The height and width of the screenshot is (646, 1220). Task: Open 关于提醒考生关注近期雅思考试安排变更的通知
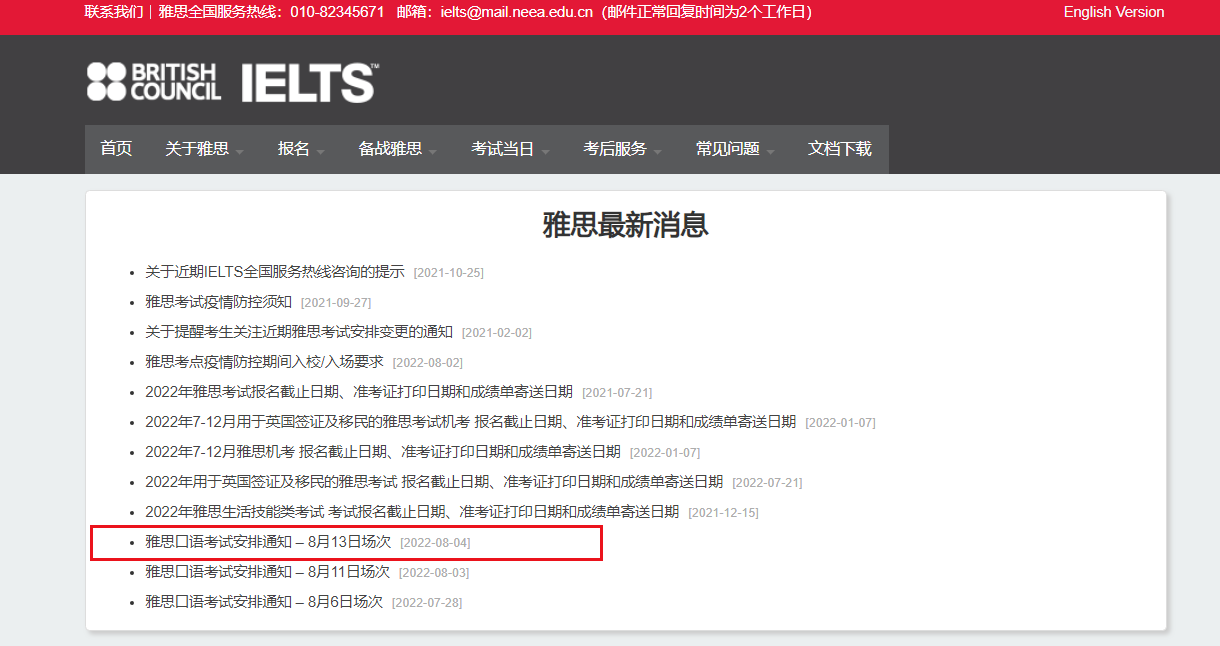[x=298, y=332]
